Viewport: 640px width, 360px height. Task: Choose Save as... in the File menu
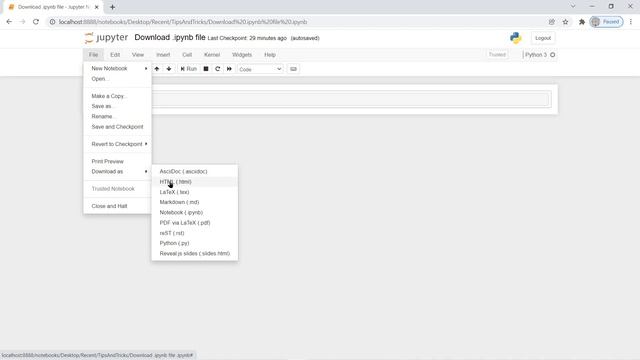pyautogui.click(x=118, y=106)
